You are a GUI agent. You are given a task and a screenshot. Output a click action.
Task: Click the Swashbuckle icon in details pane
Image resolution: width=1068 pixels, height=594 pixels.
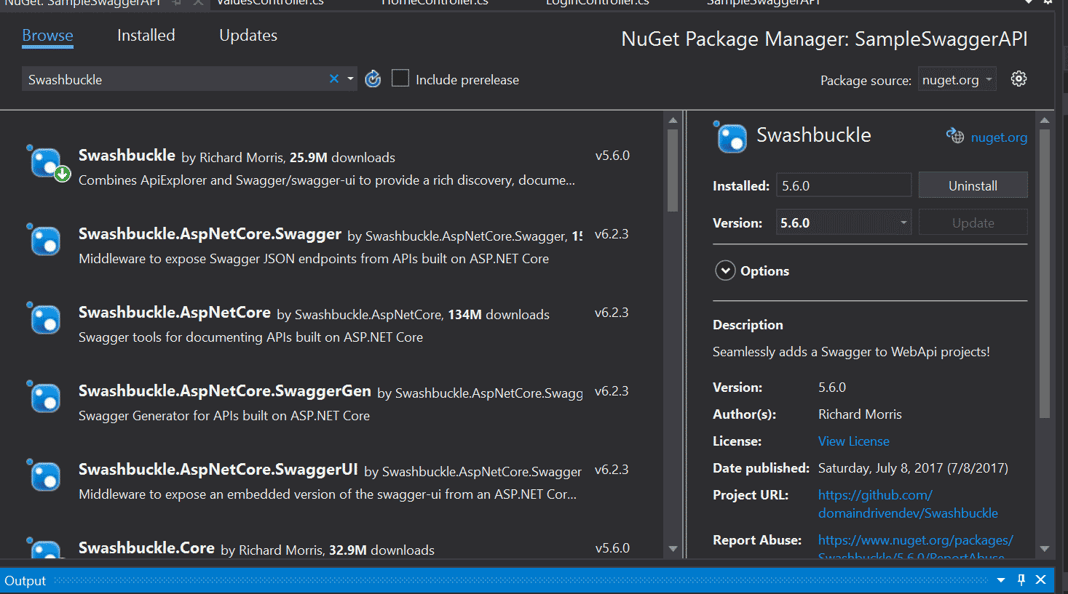731,137
